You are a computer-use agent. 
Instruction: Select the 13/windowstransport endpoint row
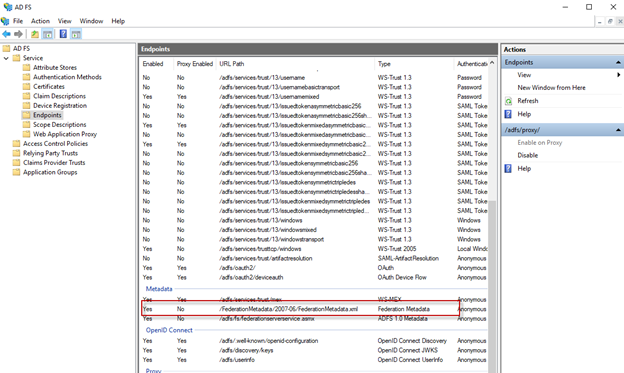click(x=314, y=239)
